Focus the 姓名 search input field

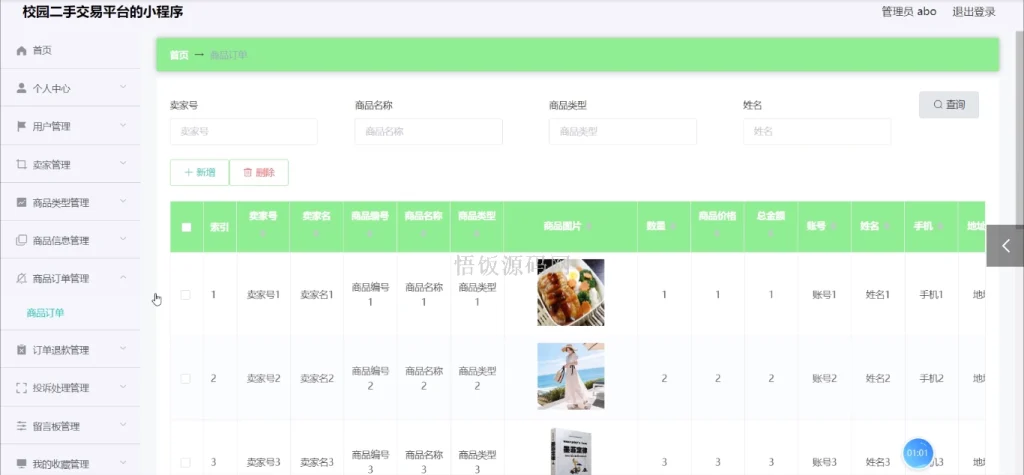tap(817, 131)
